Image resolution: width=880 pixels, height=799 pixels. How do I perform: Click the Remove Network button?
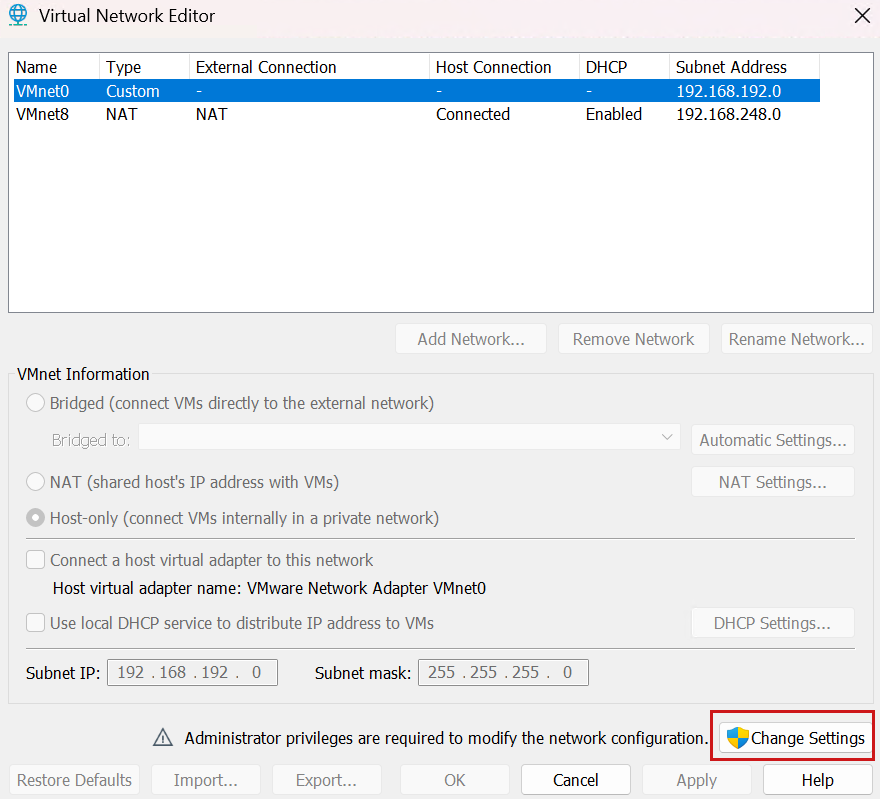click(x=633, y=338)
